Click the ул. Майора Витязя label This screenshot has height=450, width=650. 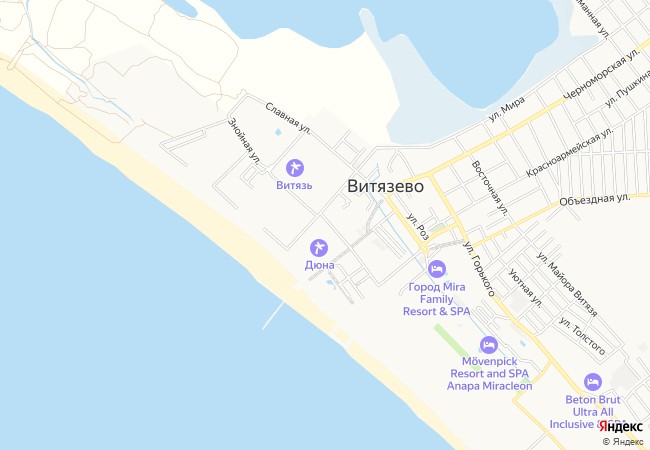pyautogui.click(x=567, y=284)
